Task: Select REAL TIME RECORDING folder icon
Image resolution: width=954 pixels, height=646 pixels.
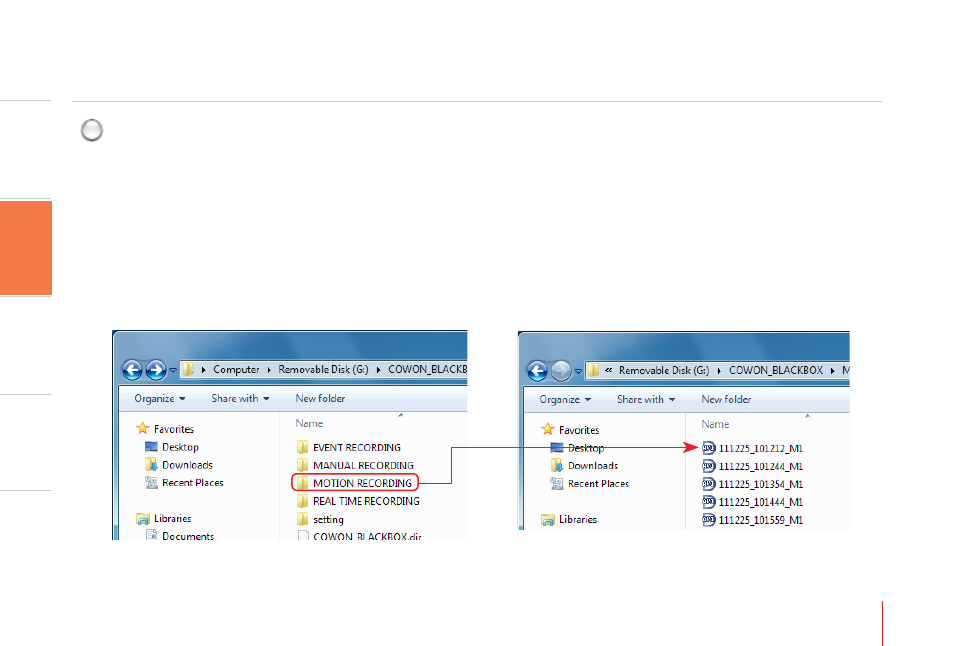Action: coord(302,501)
